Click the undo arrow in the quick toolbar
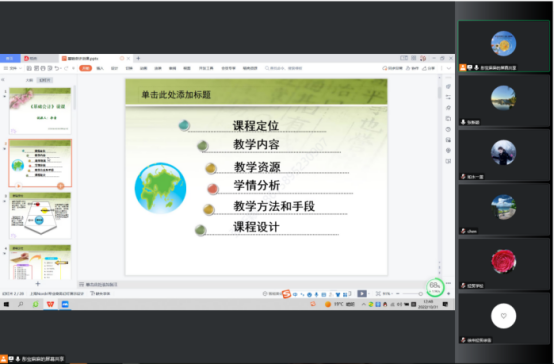 57,68
